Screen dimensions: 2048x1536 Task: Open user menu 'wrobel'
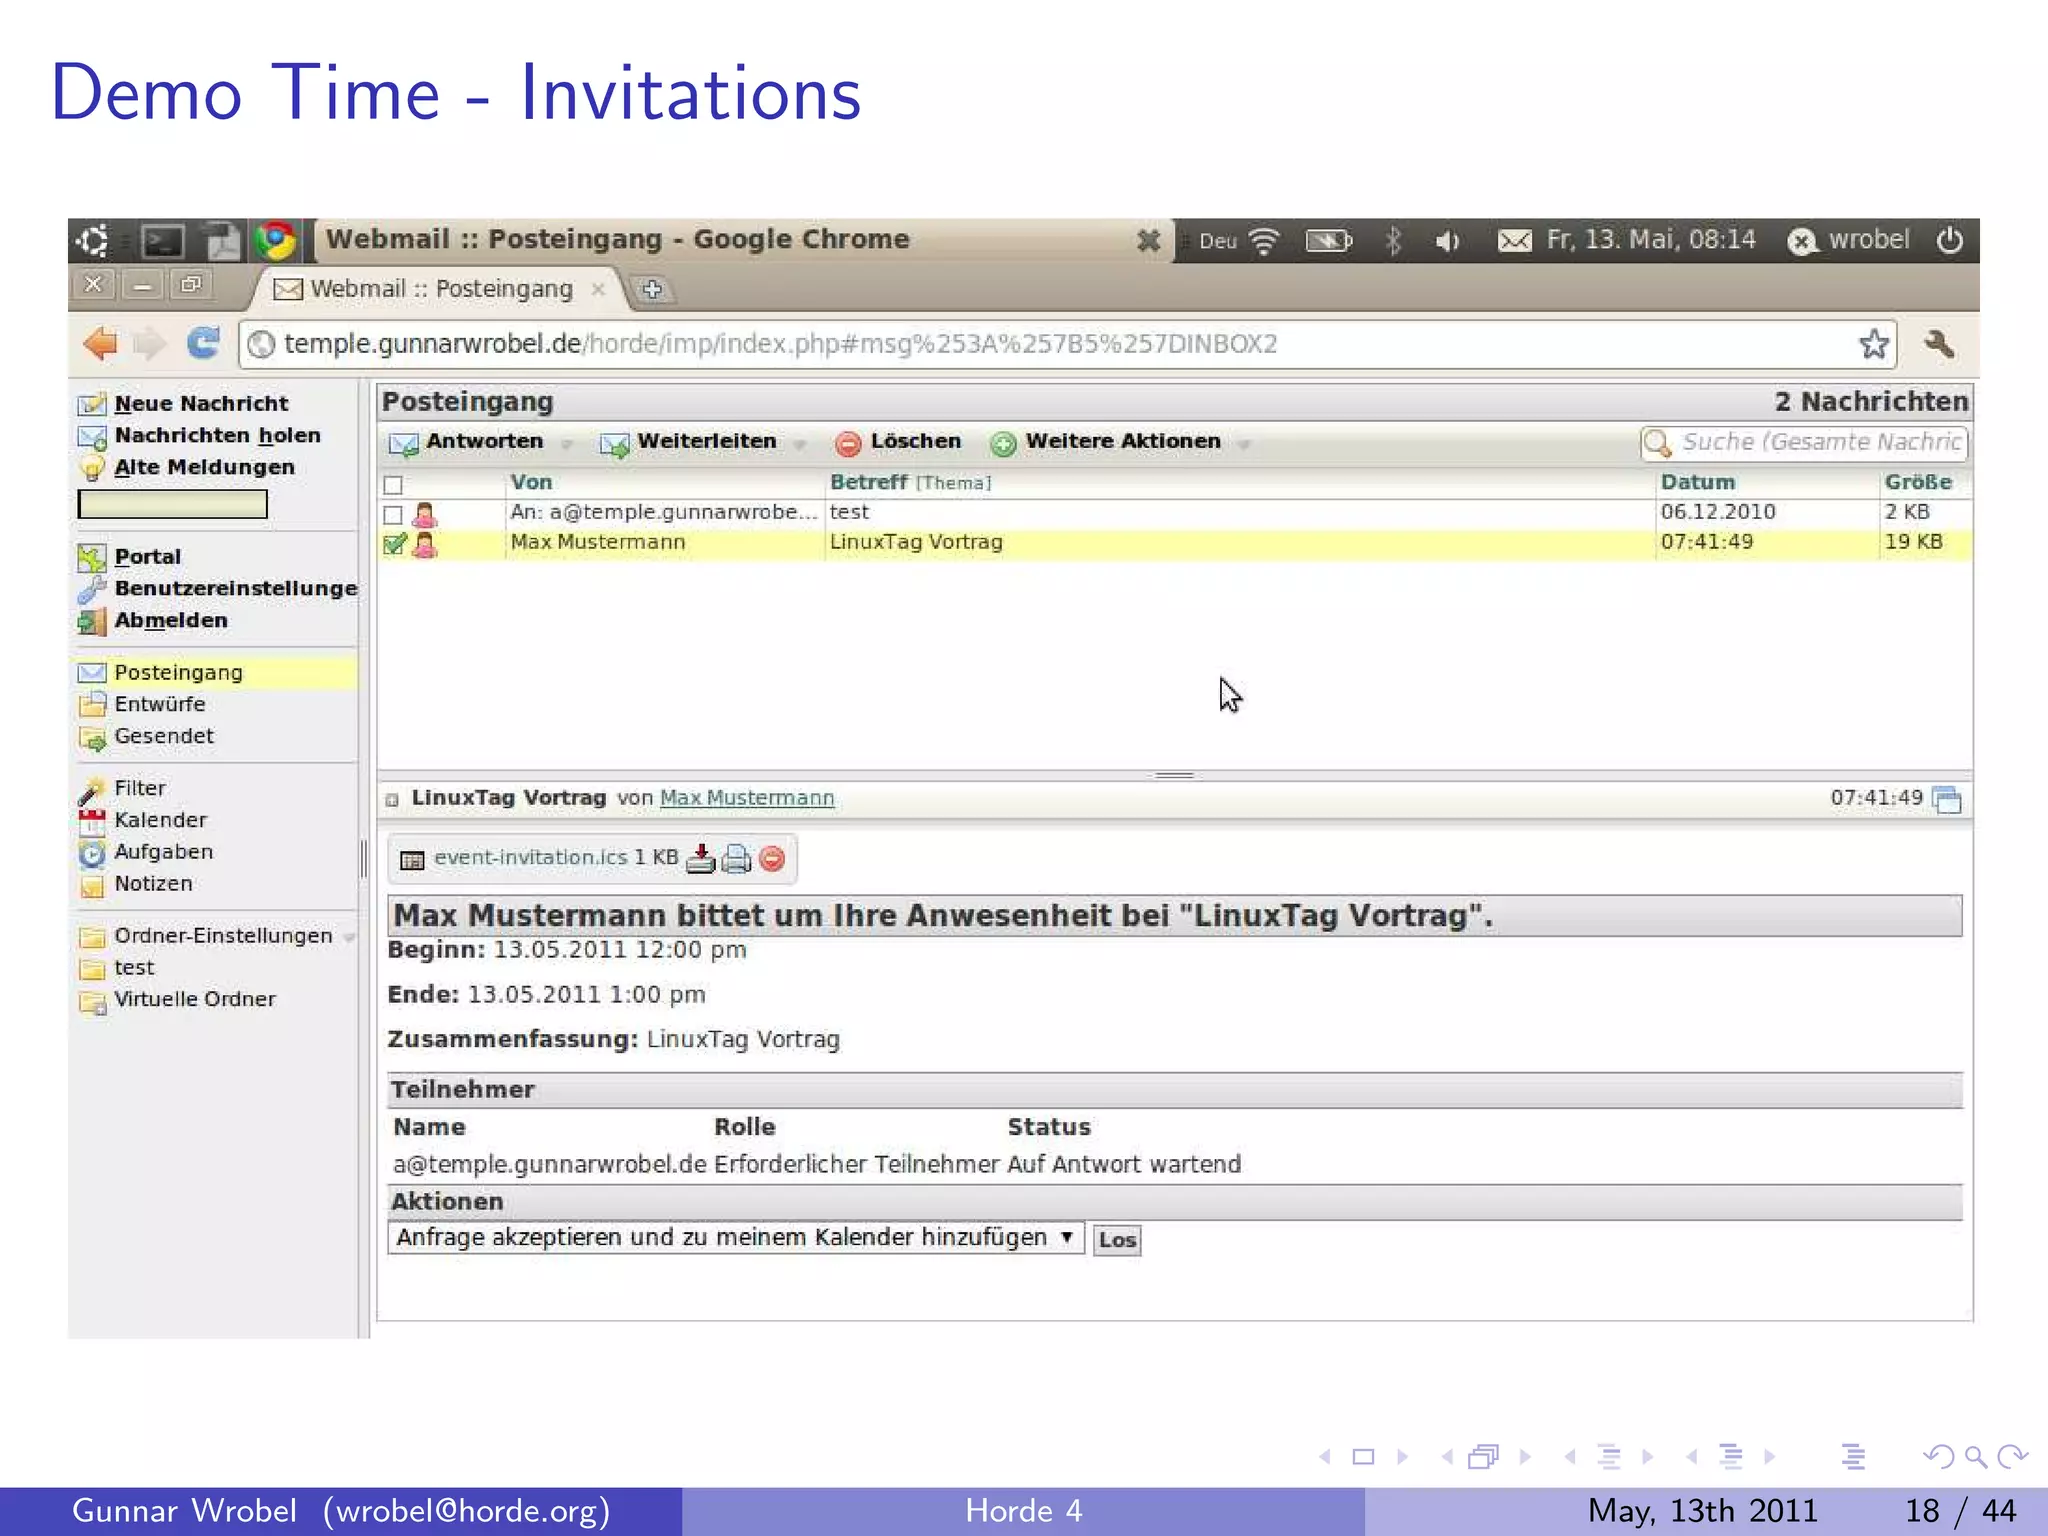click(1849, 240)
